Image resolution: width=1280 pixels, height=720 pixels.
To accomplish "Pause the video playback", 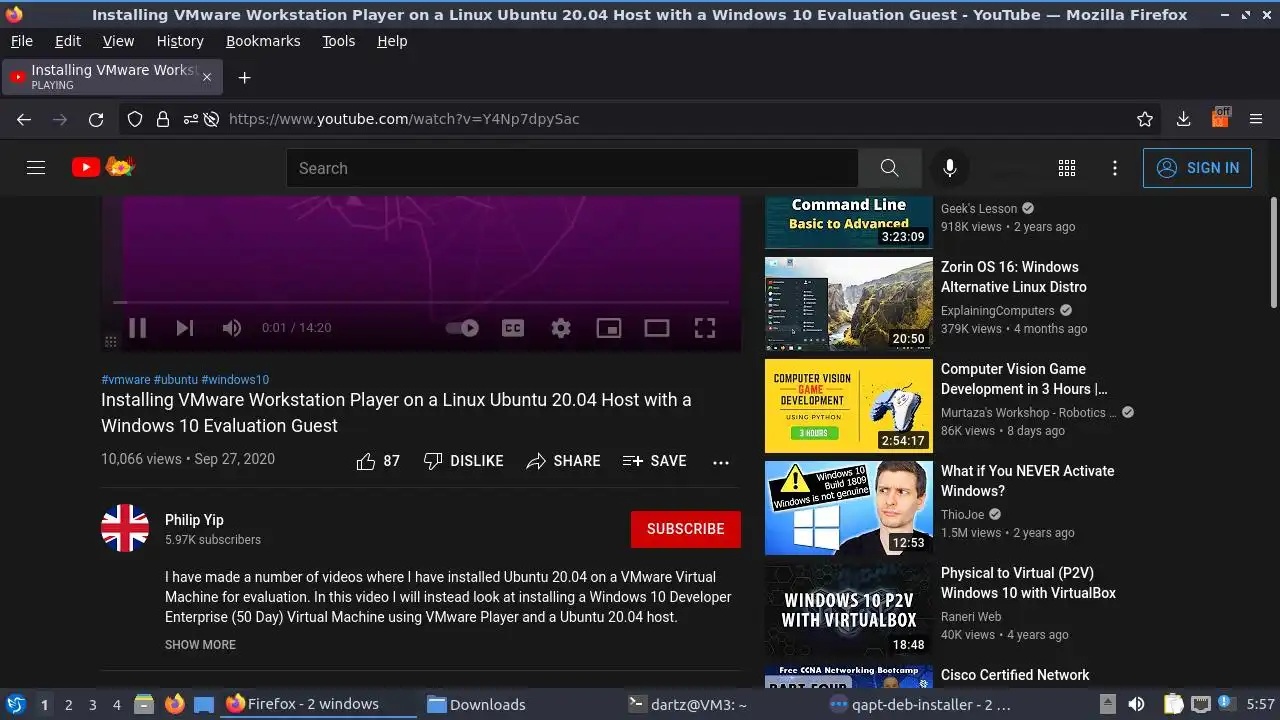I will pyautogui.click(x=137, y=328).
